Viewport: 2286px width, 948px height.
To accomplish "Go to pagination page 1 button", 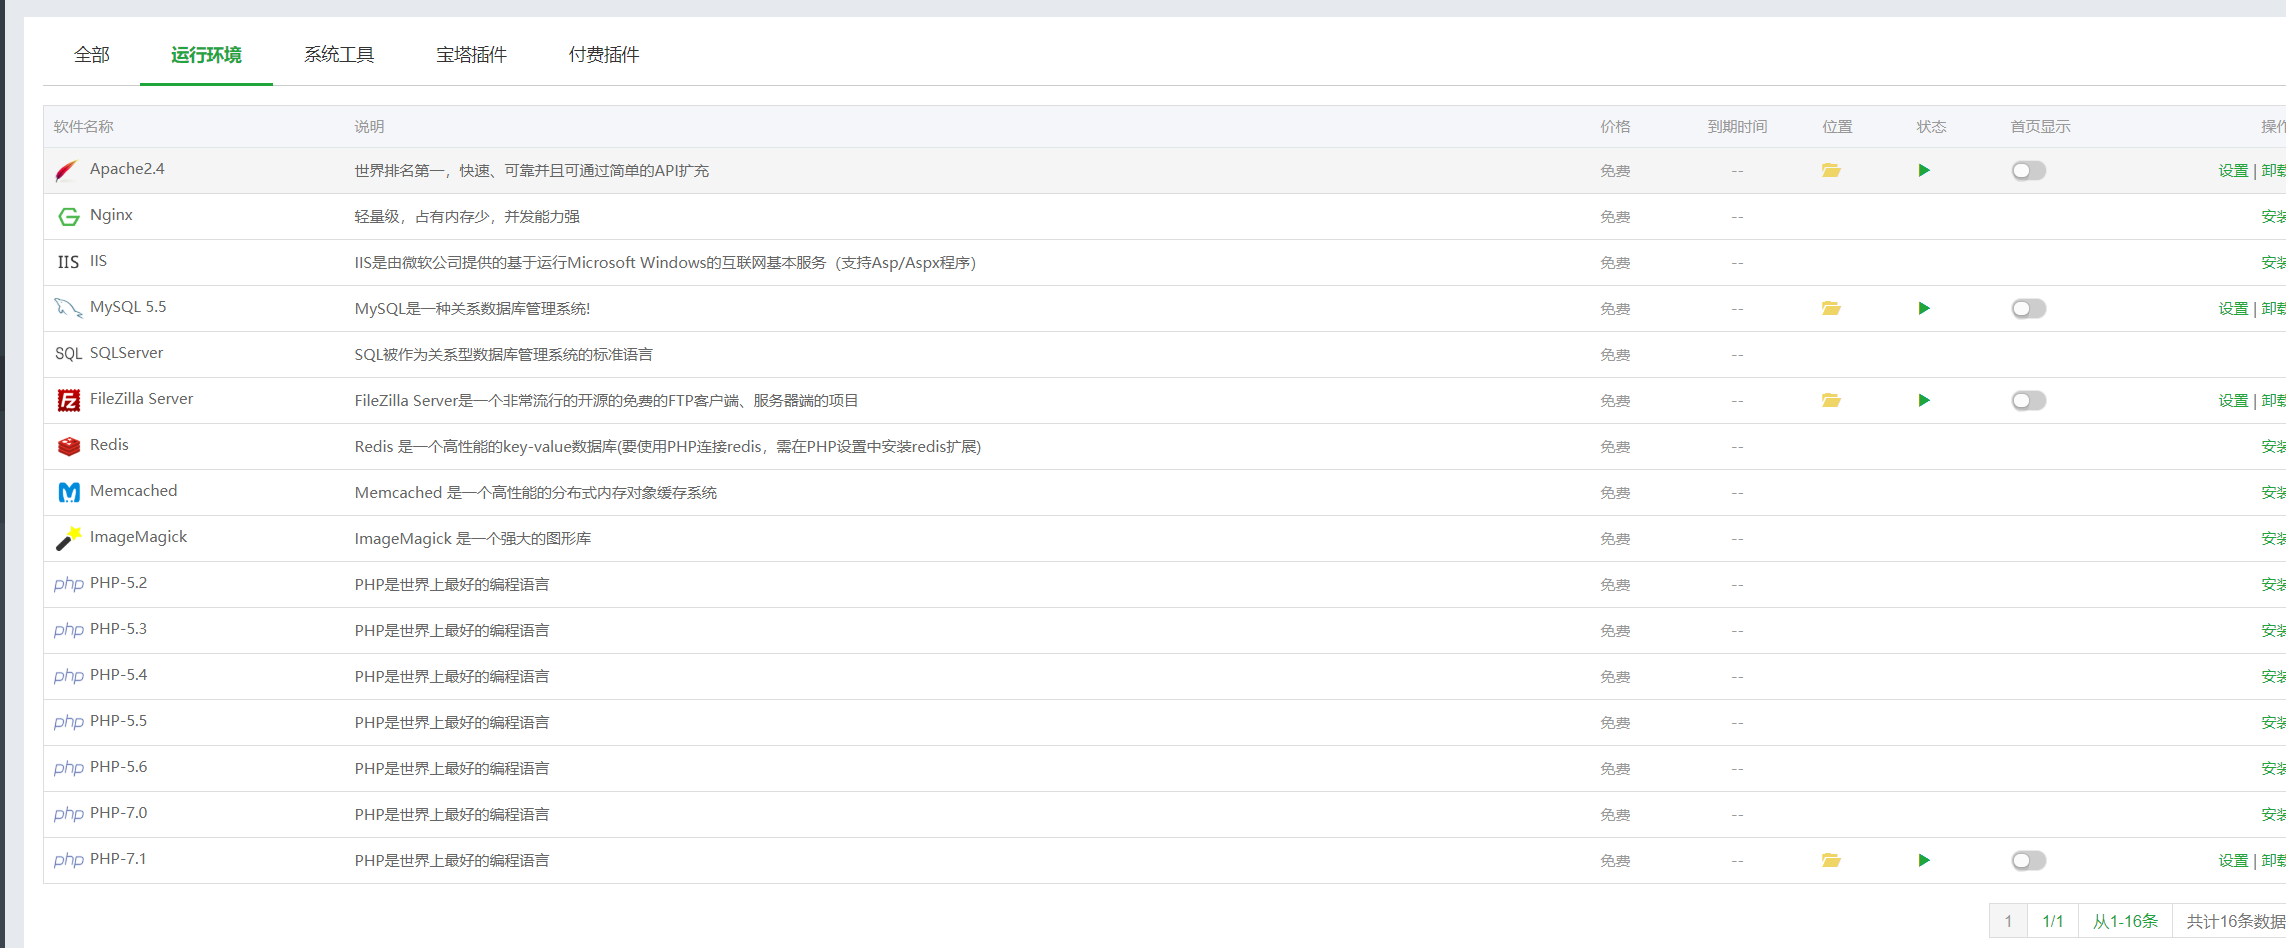I will (x=2008, y=922).
